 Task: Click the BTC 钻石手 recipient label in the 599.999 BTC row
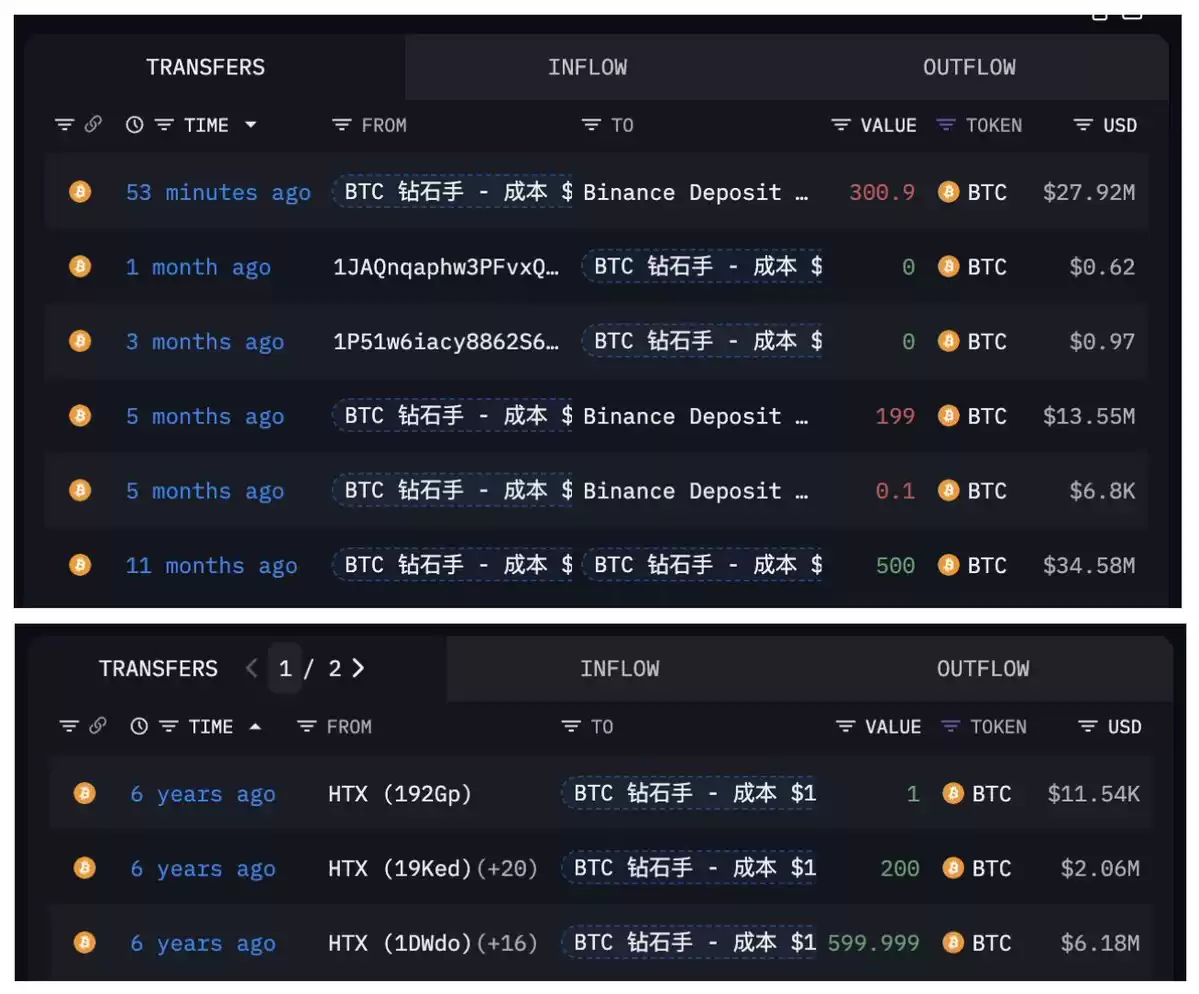point(689,943)
